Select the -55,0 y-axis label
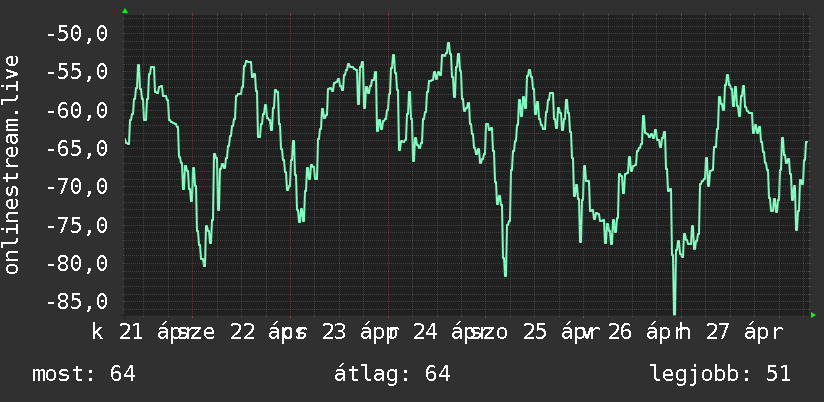 [77, 72]
